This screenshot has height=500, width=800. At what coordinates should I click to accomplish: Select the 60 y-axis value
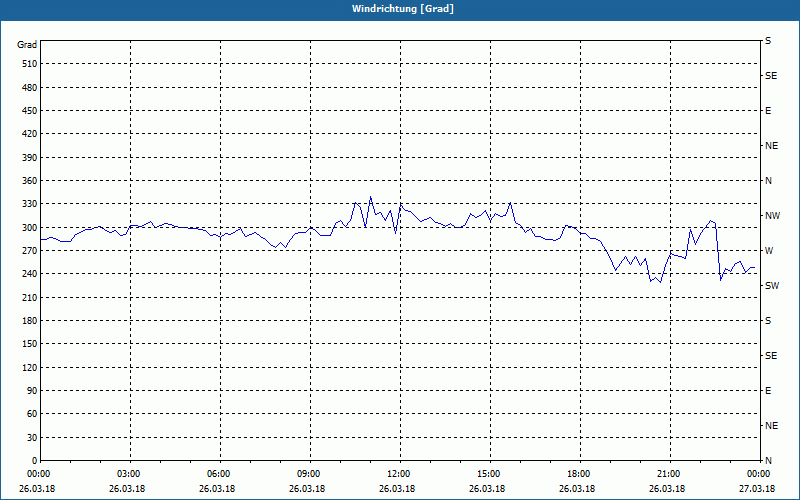point(32,414)
